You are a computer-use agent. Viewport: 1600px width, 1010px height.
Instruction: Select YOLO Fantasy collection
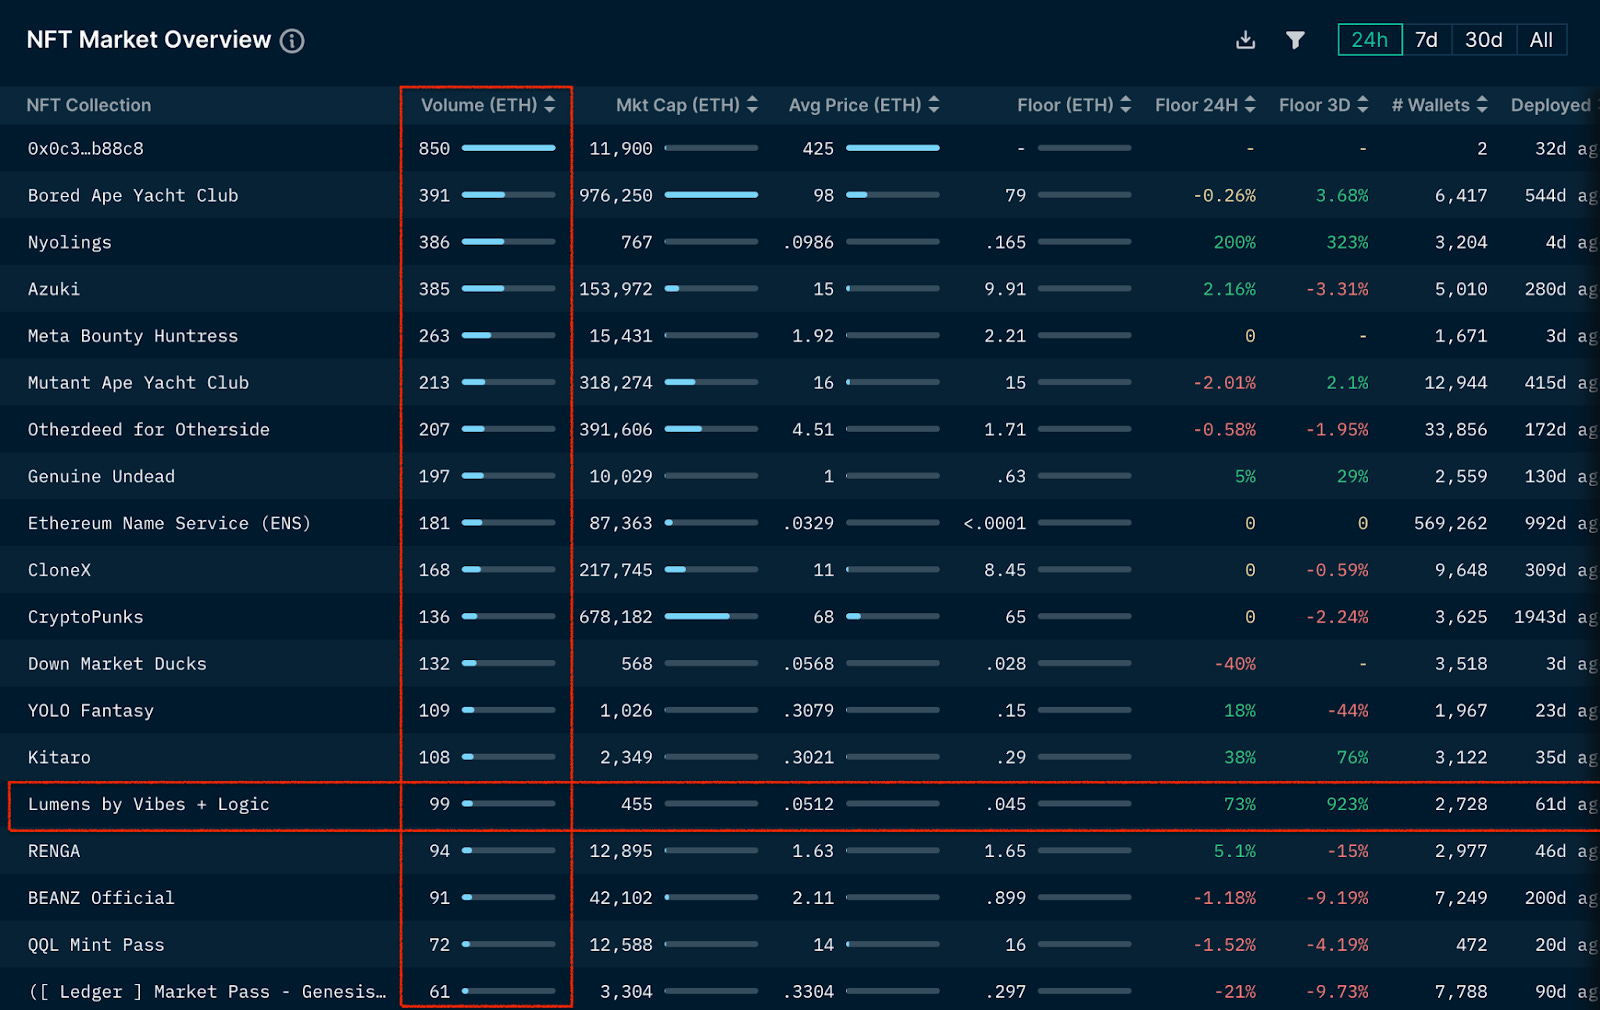[x=91, y=711]
